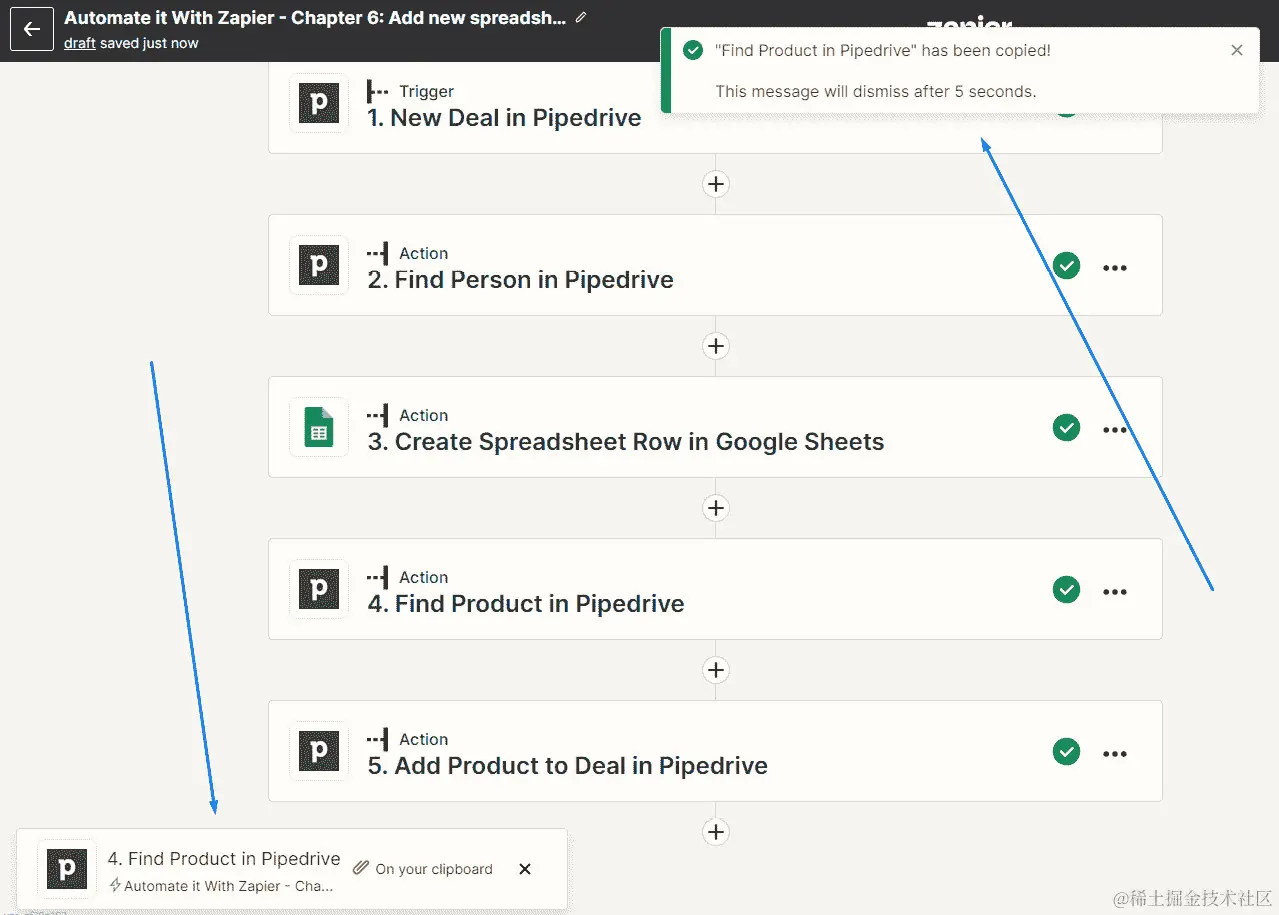Open the three-dot menu for step 2

pyautogui.click(x=1114, y=267)
